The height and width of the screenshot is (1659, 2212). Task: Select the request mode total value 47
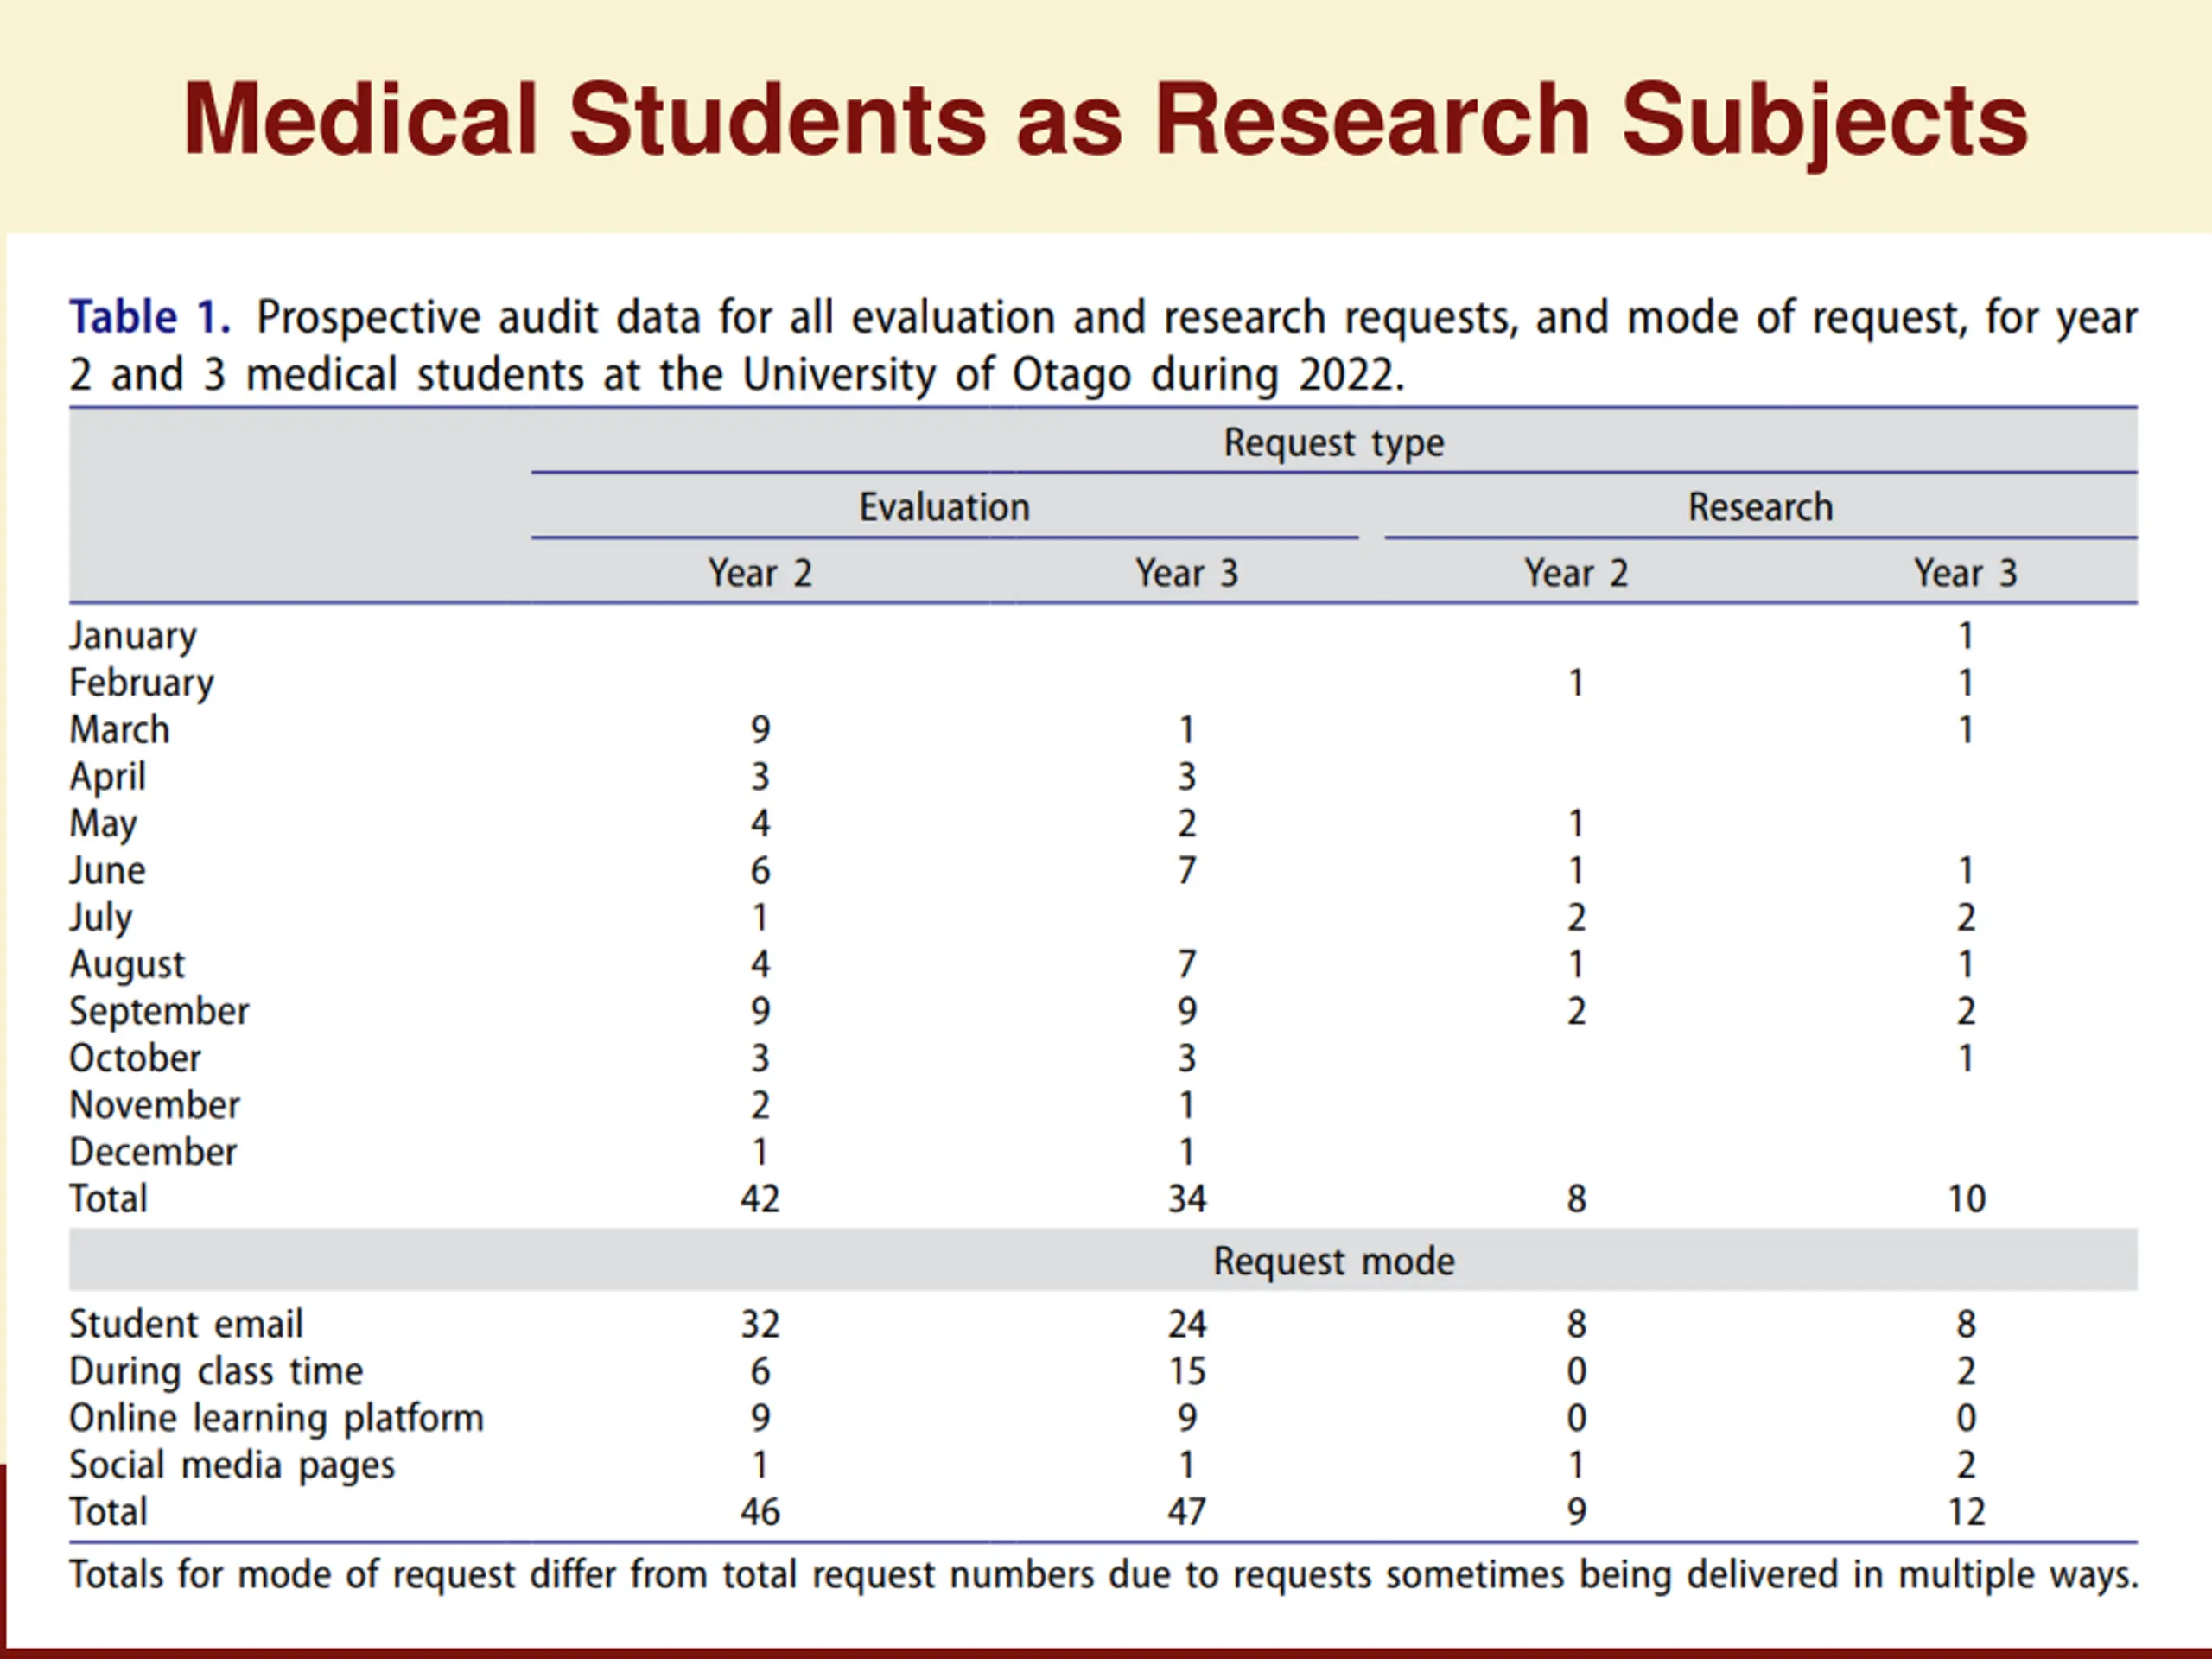[1187, 1512]
